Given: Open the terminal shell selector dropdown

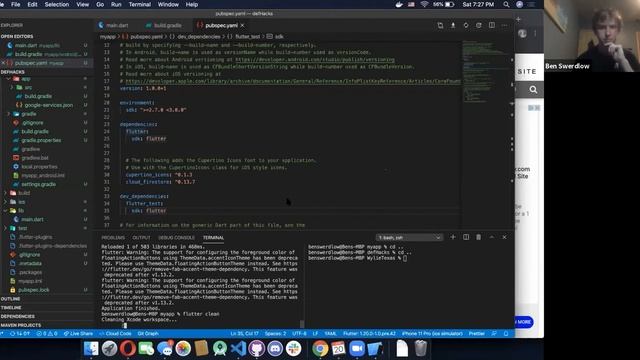Looking at the screenshot, I should [409, 237].
